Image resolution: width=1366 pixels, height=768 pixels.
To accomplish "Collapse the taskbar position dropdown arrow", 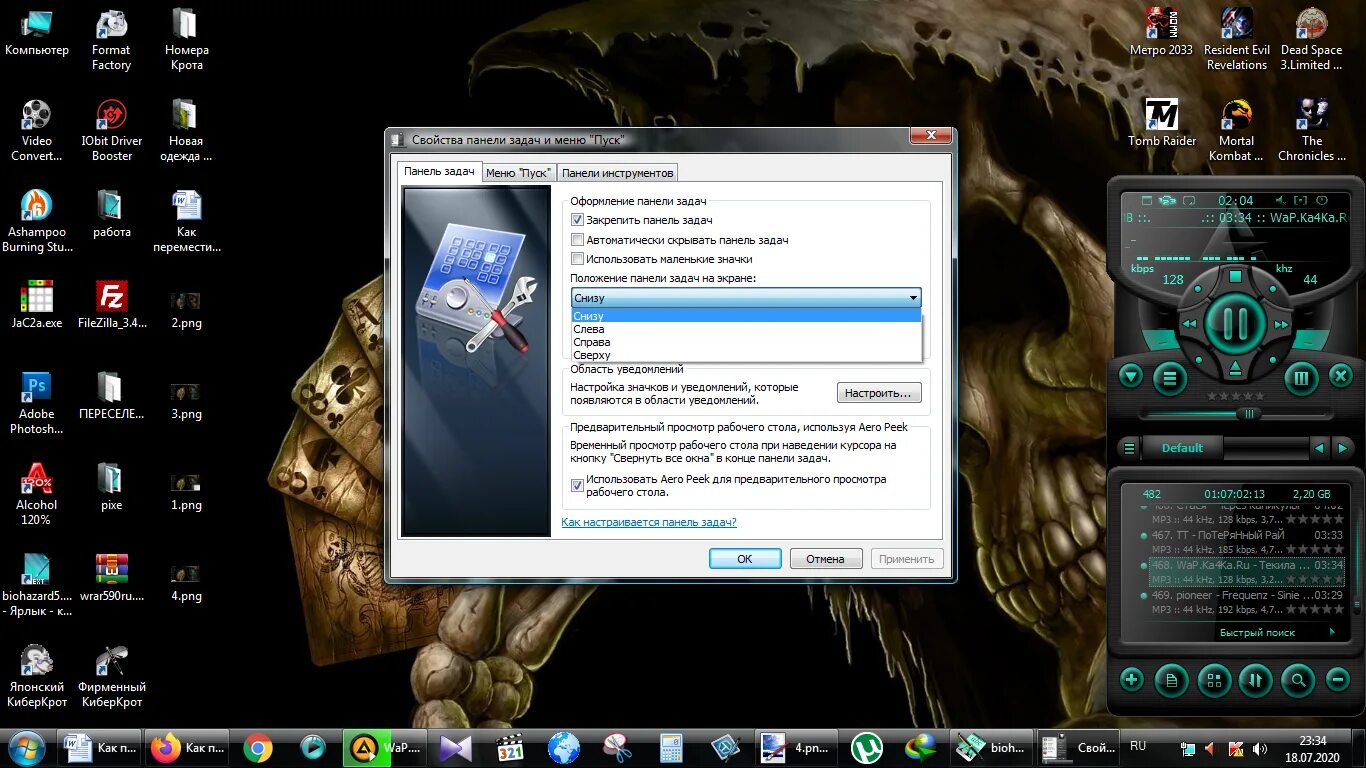I will [913, 298].
